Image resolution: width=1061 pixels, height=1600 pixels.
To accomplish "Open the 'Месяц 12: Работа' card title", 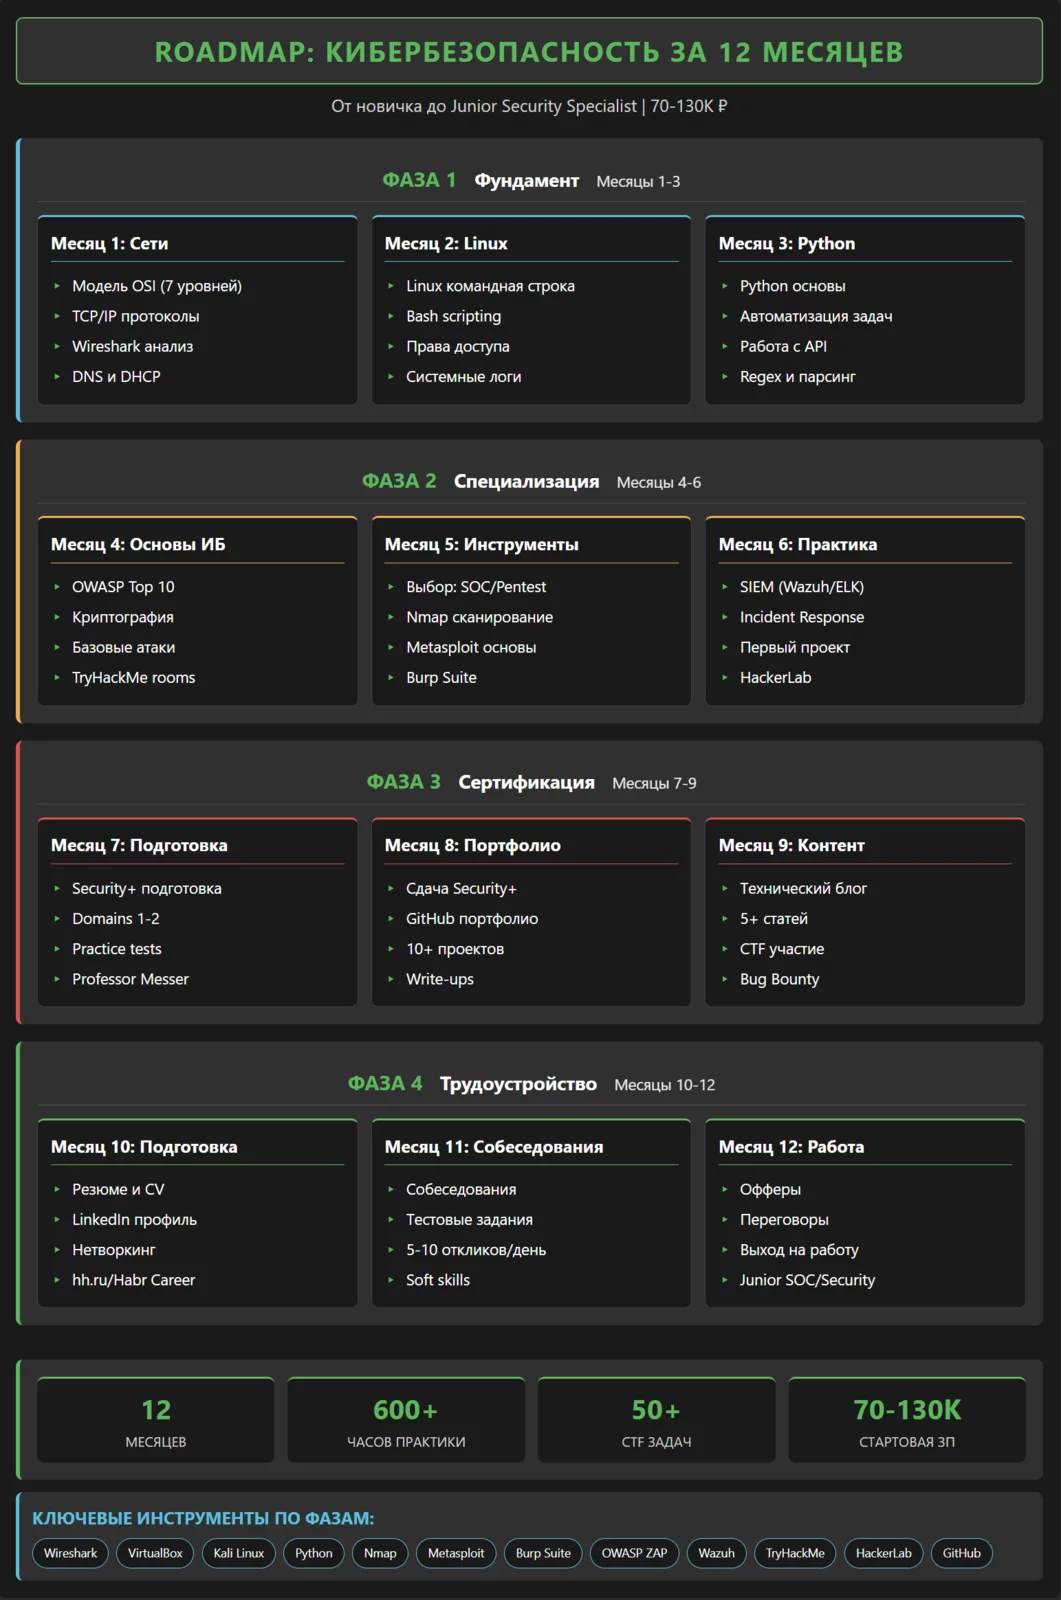I will coord(791,1147).
